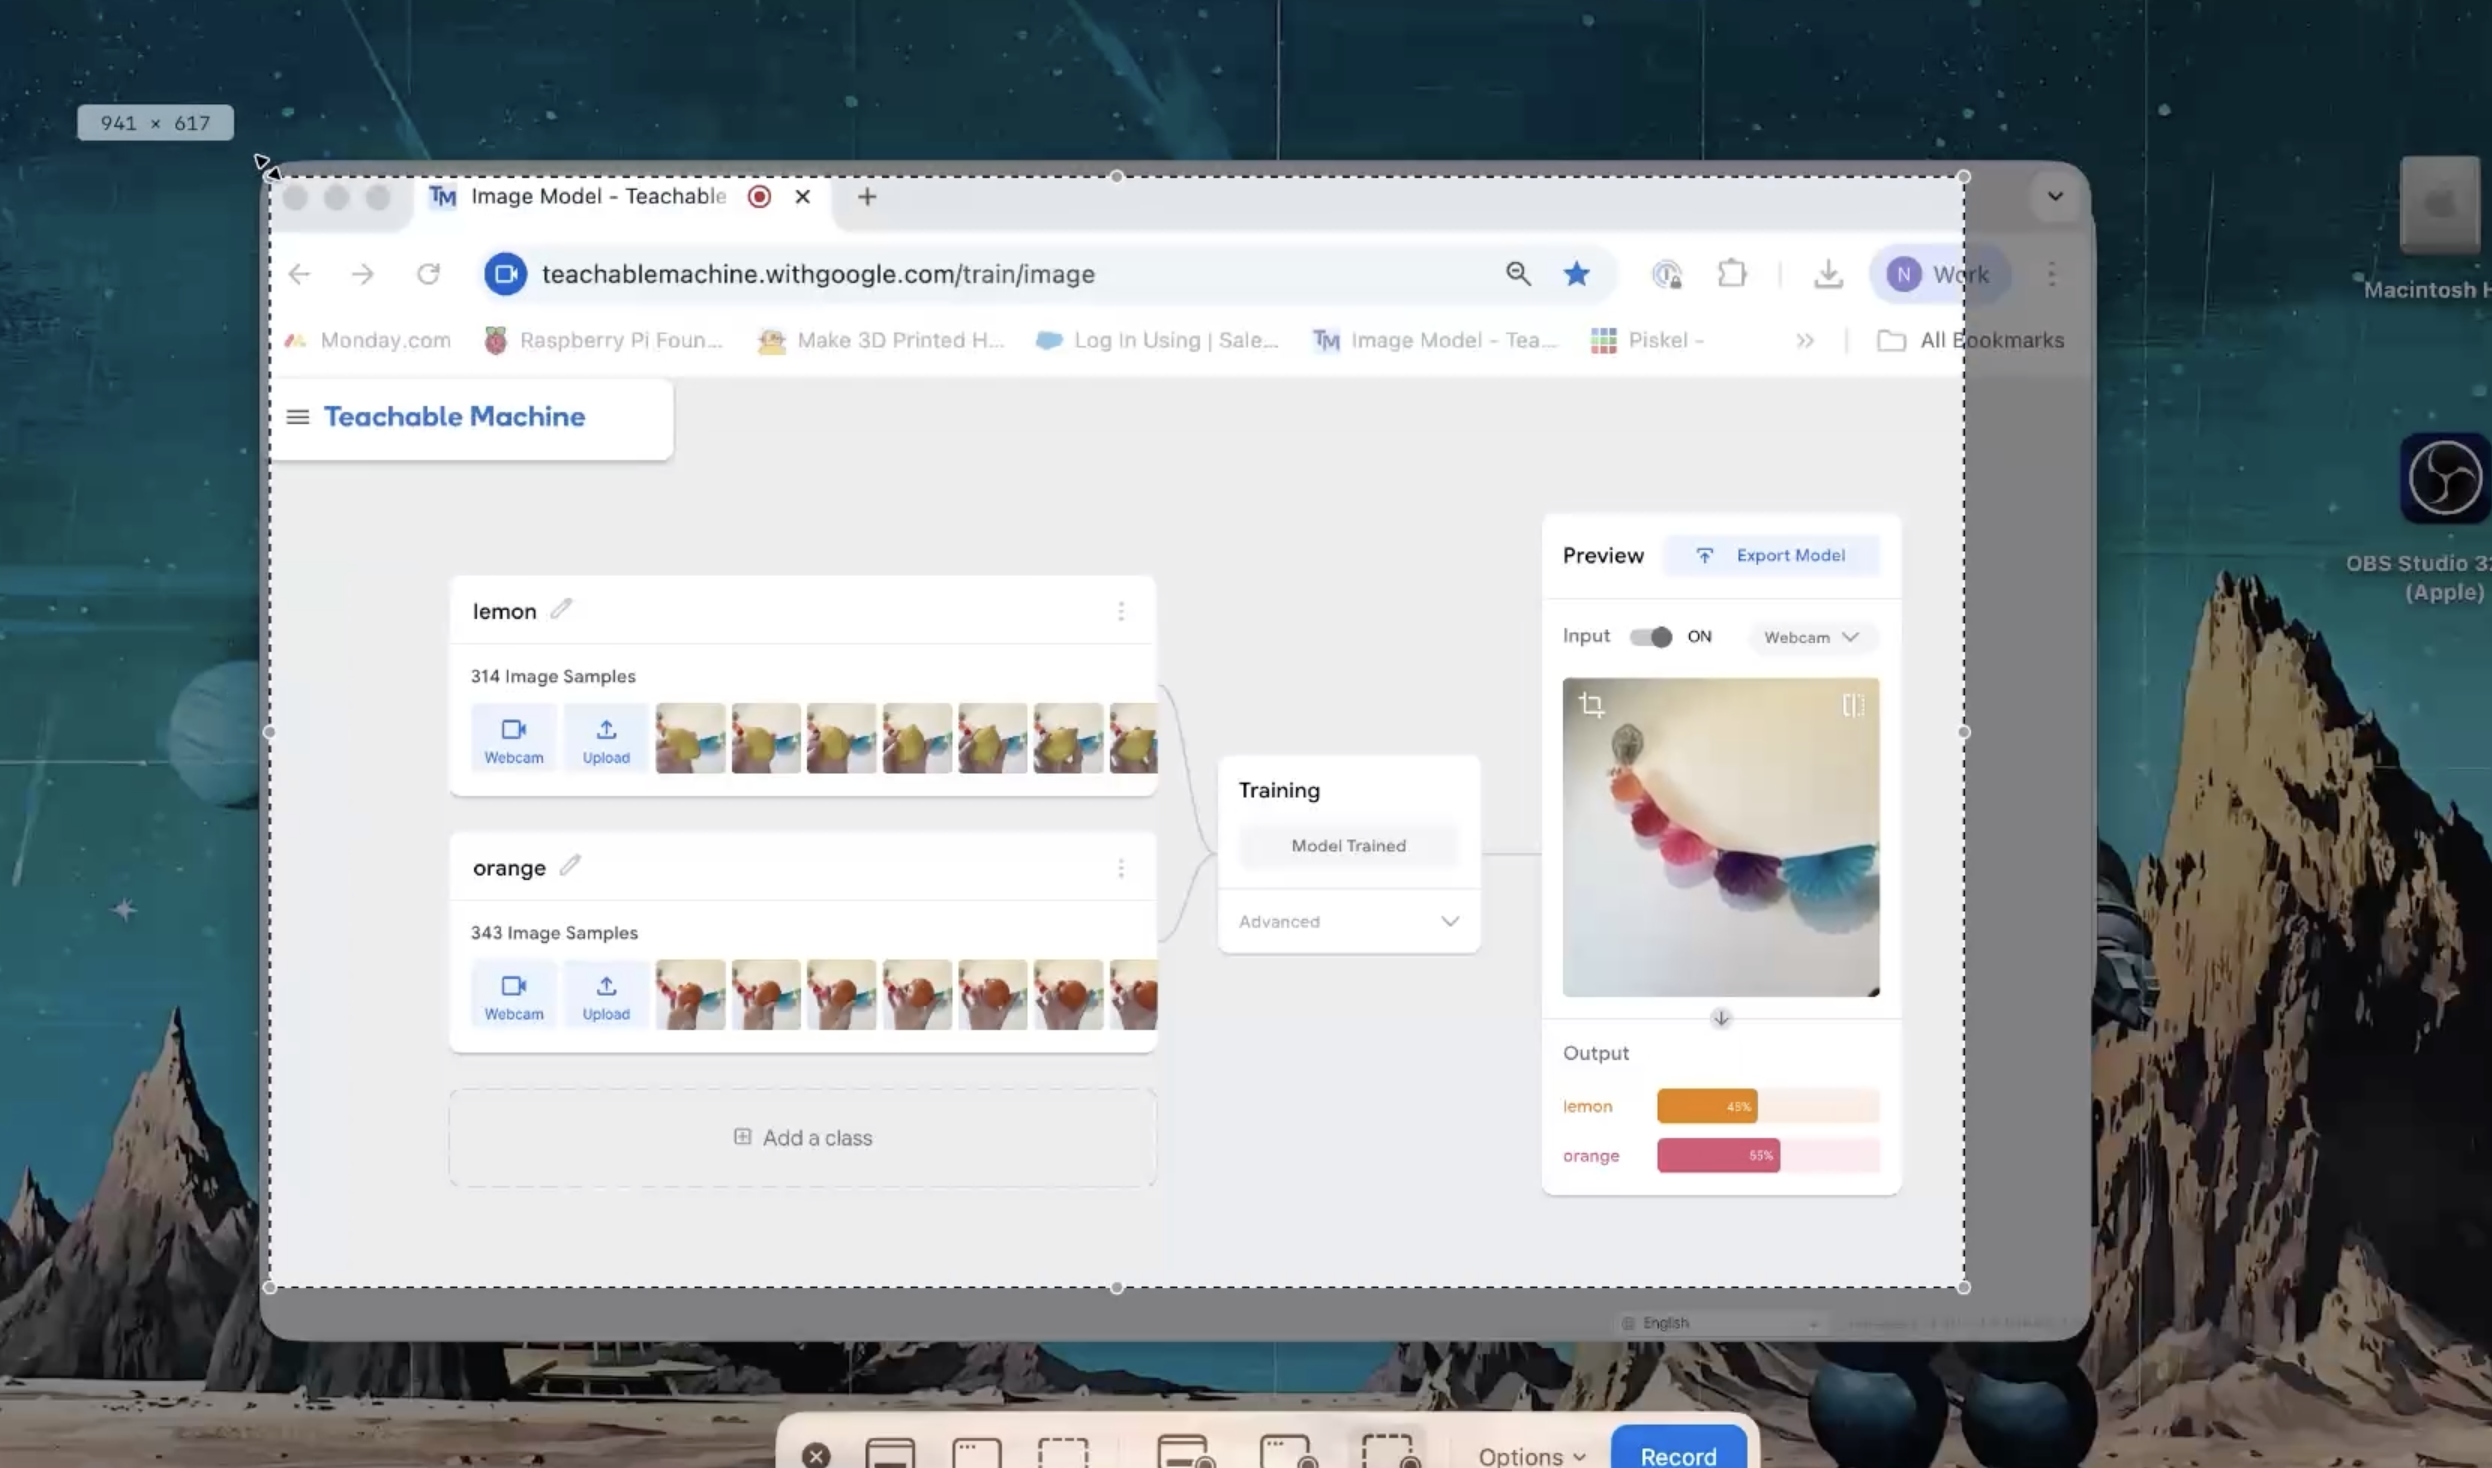The height and width of the screenshot is (1468, 2492).
Task: Flip the webcam preview with the mirror icon
Action: click(x=1852, y=705)
